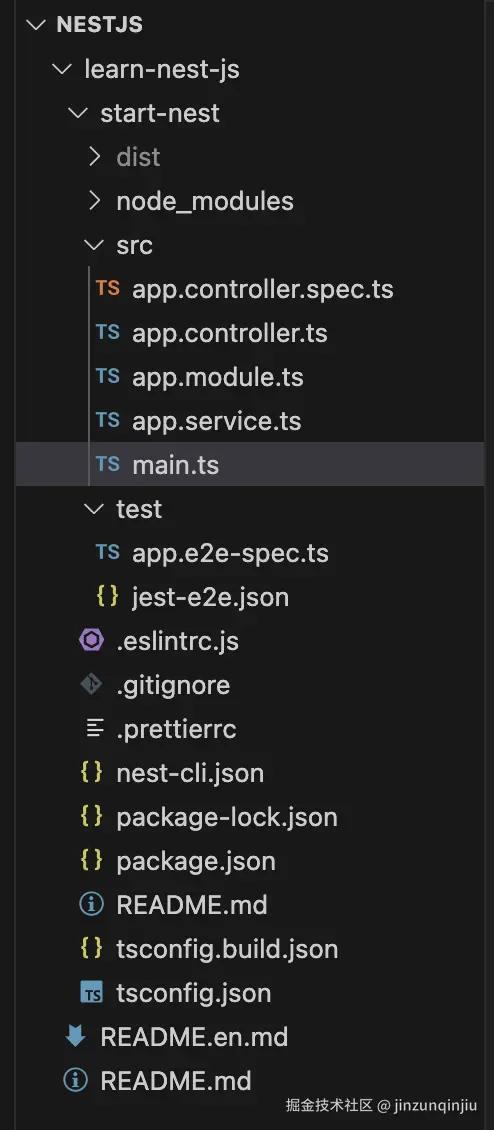Click the info icon of root README.md
Image resolution: width=494 pixels, height=1130 pixels.
click(x=76, y=1080)
